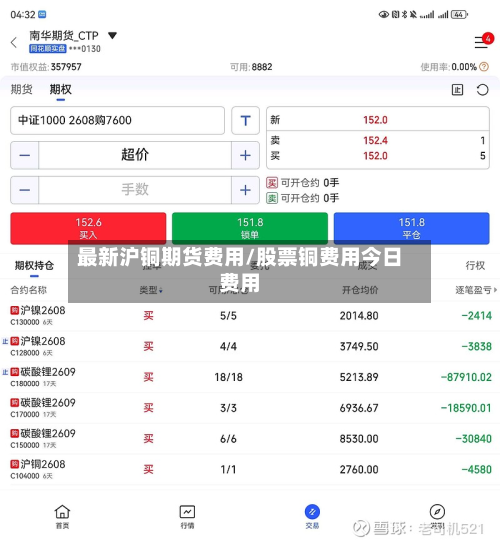This screenshot has width=500, height=544.
Task: Increase 手数 quantity with plus
Action: pos(245,190)
